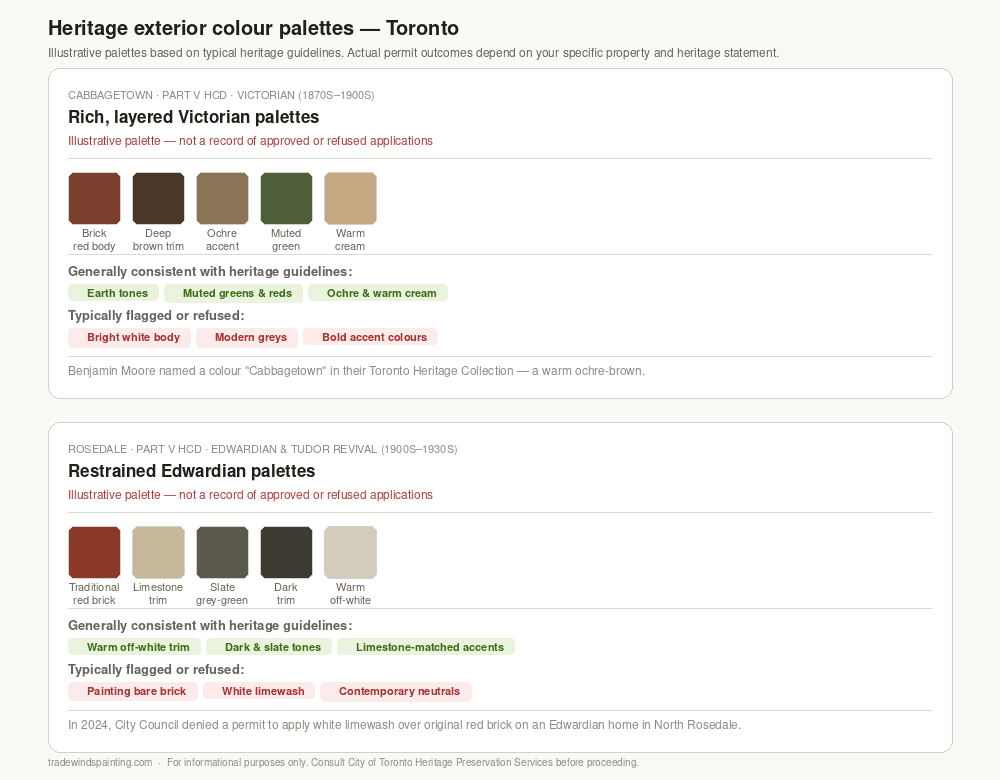Choose the Dark trim swatch
1000x780 pixels.
286,552
